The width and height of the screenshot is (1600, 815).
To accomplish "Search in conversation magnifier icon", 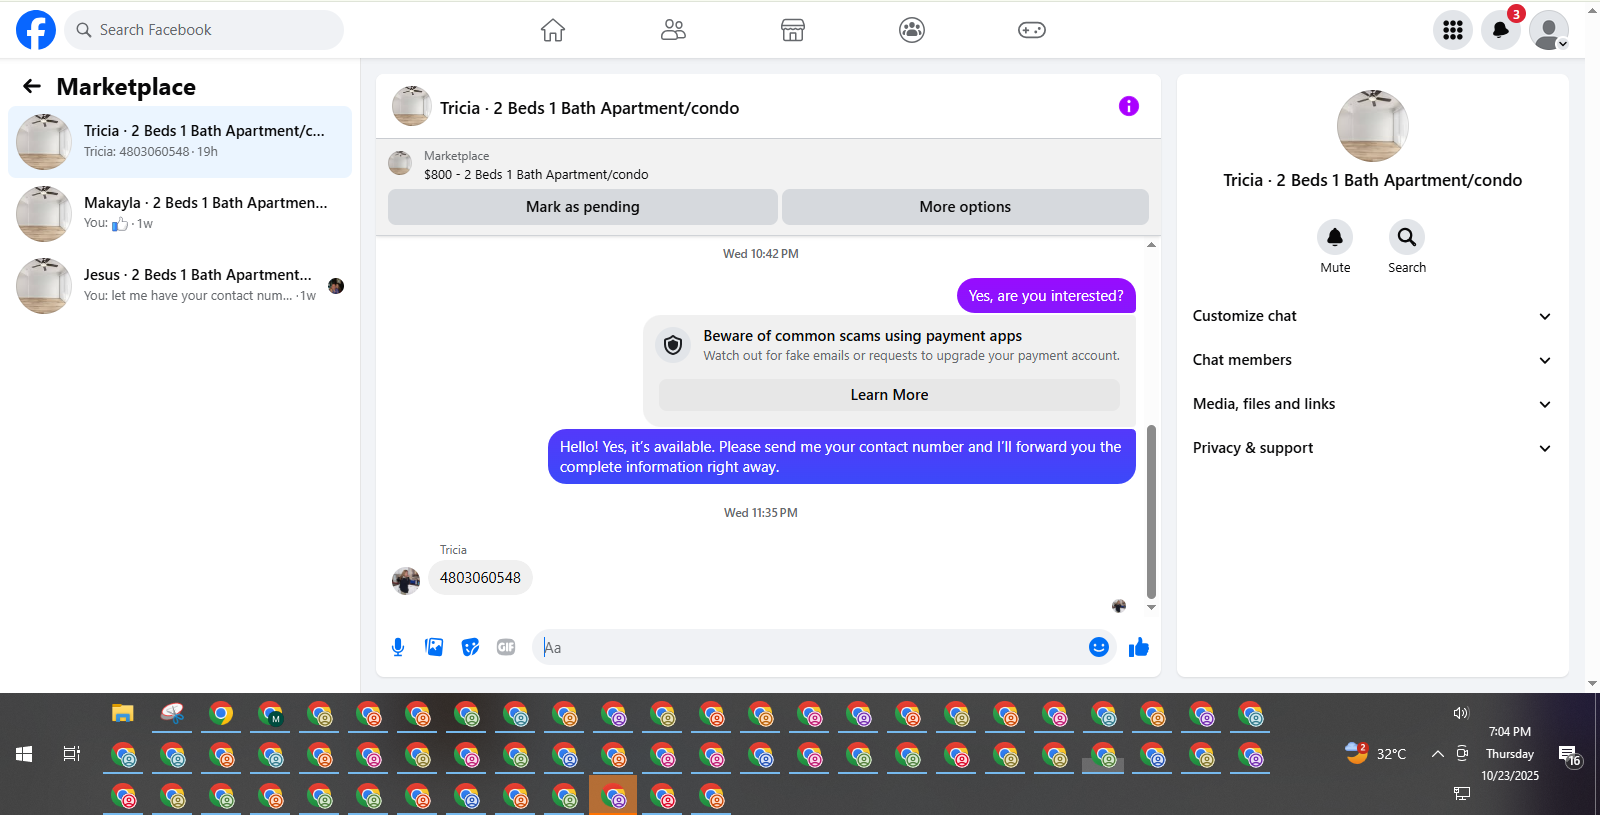I will (x=1407, y=237).
